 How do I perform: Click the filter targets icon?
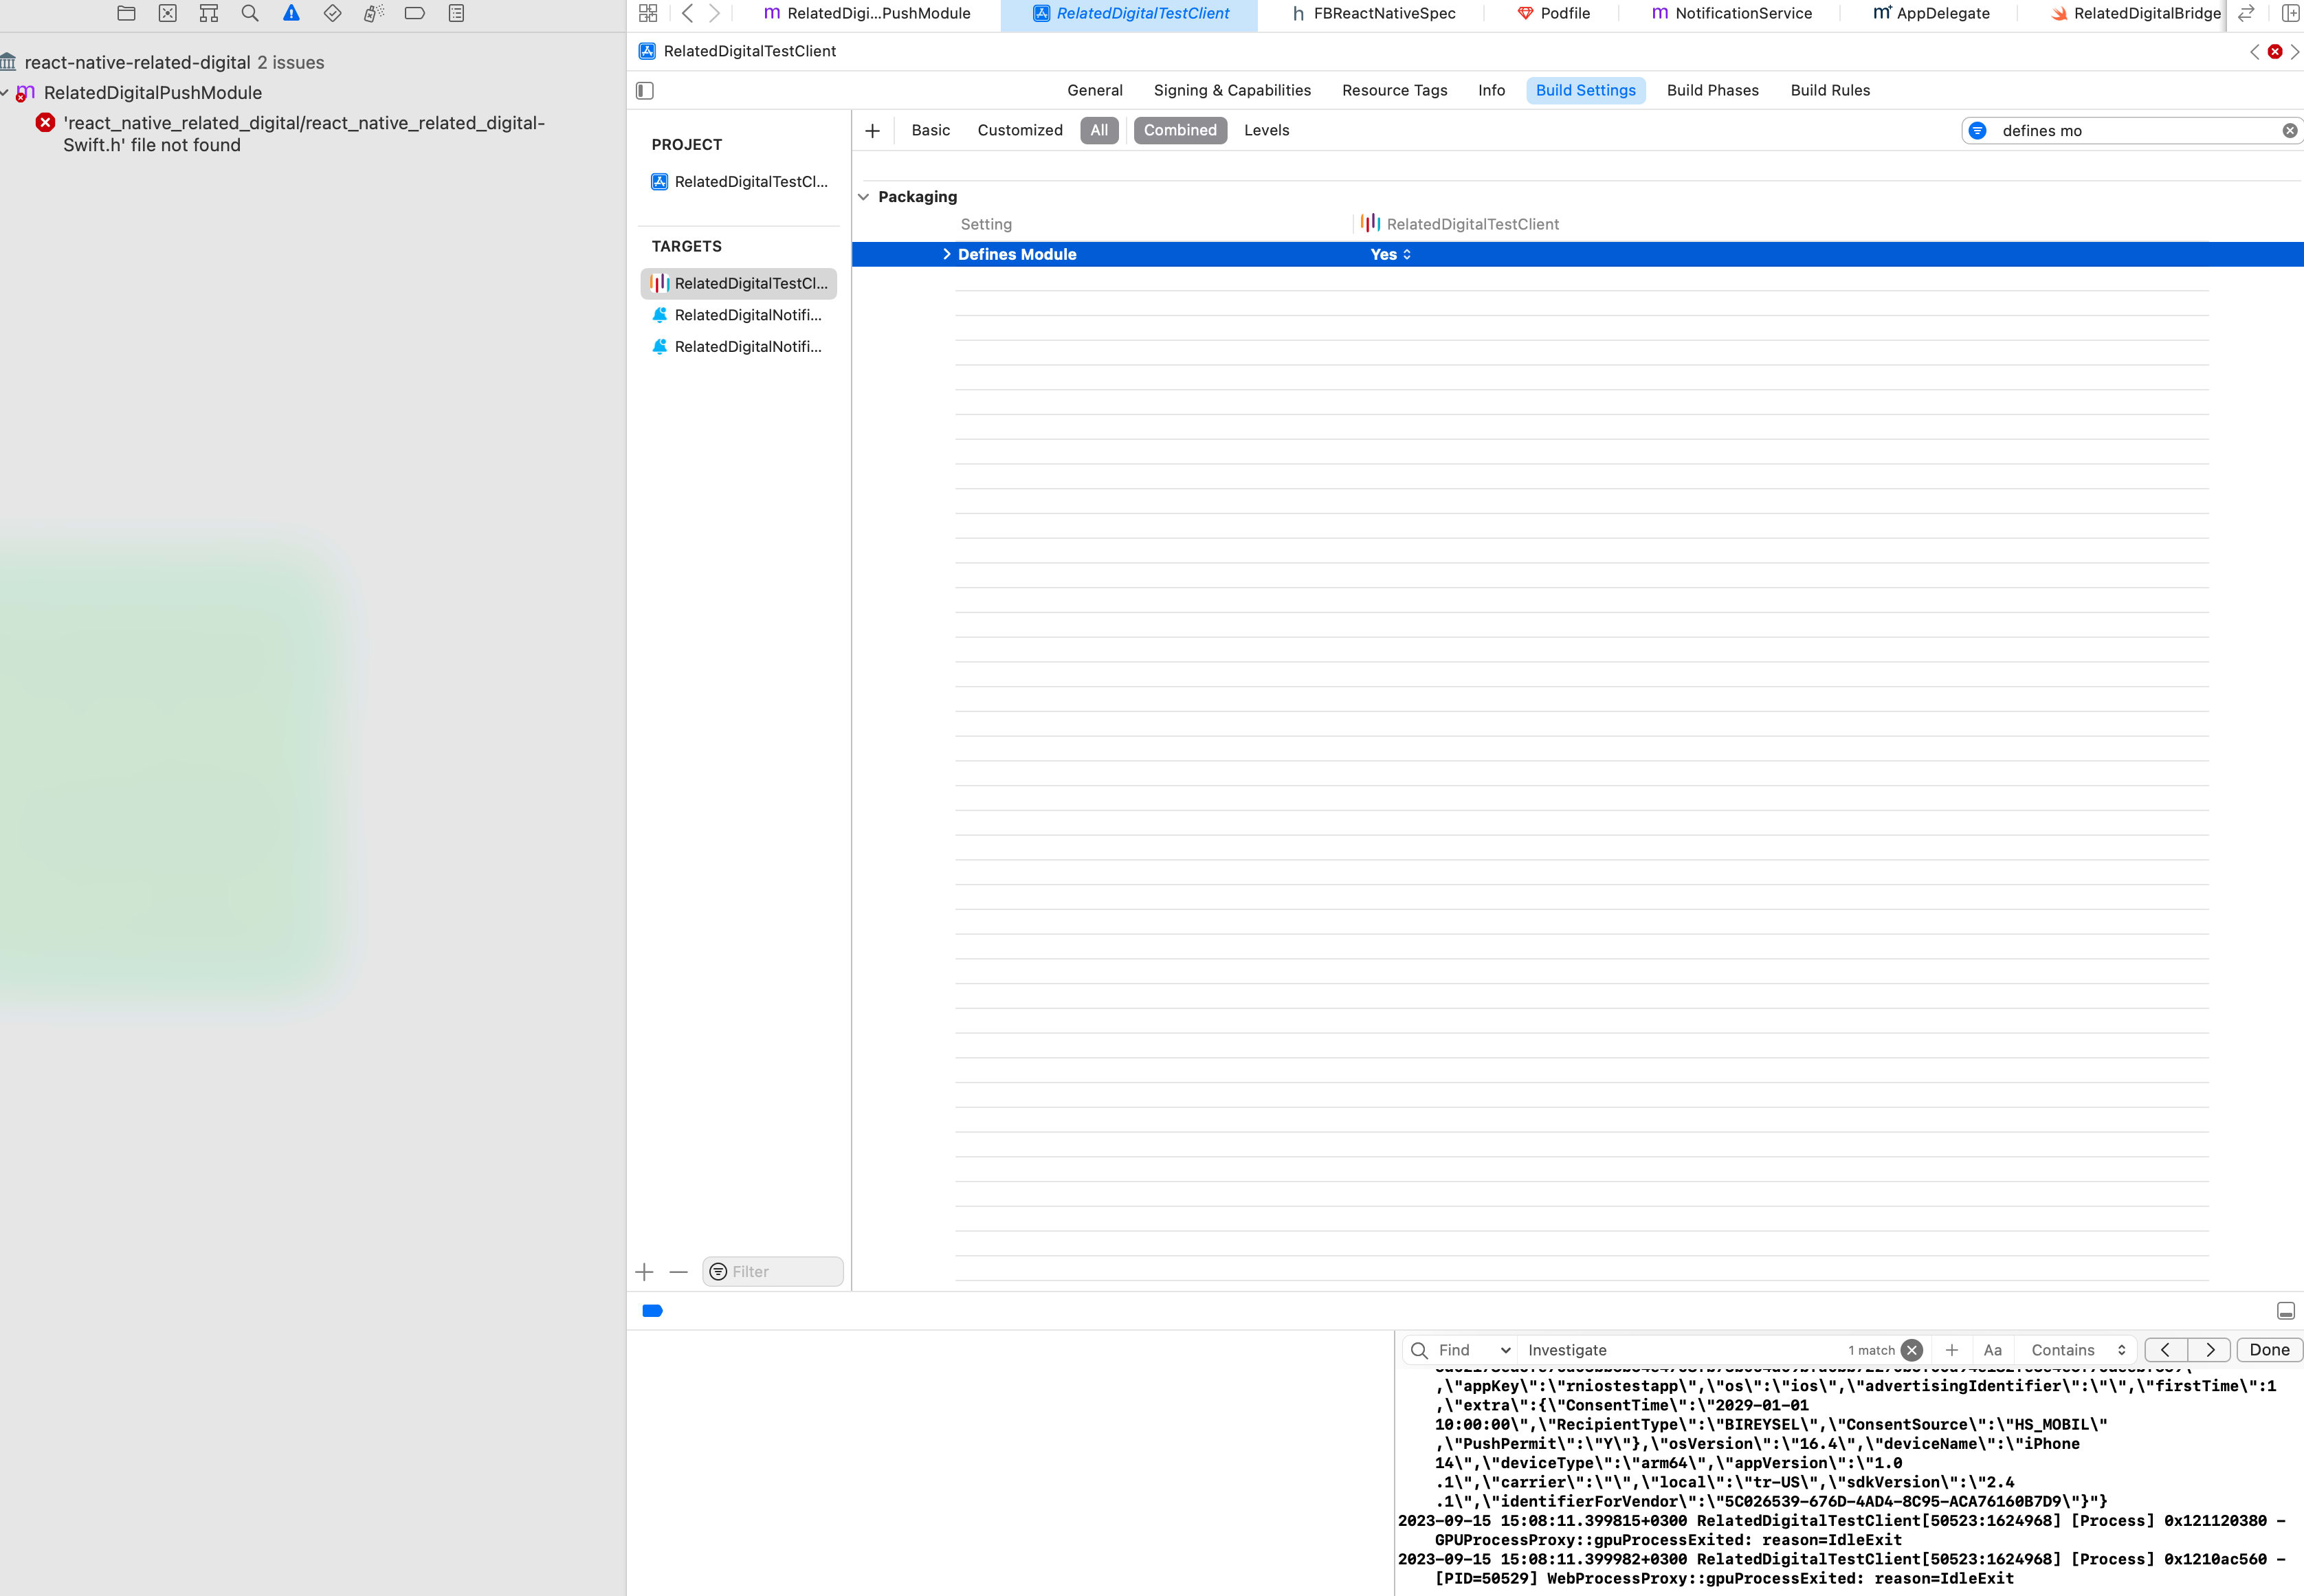718,1270
